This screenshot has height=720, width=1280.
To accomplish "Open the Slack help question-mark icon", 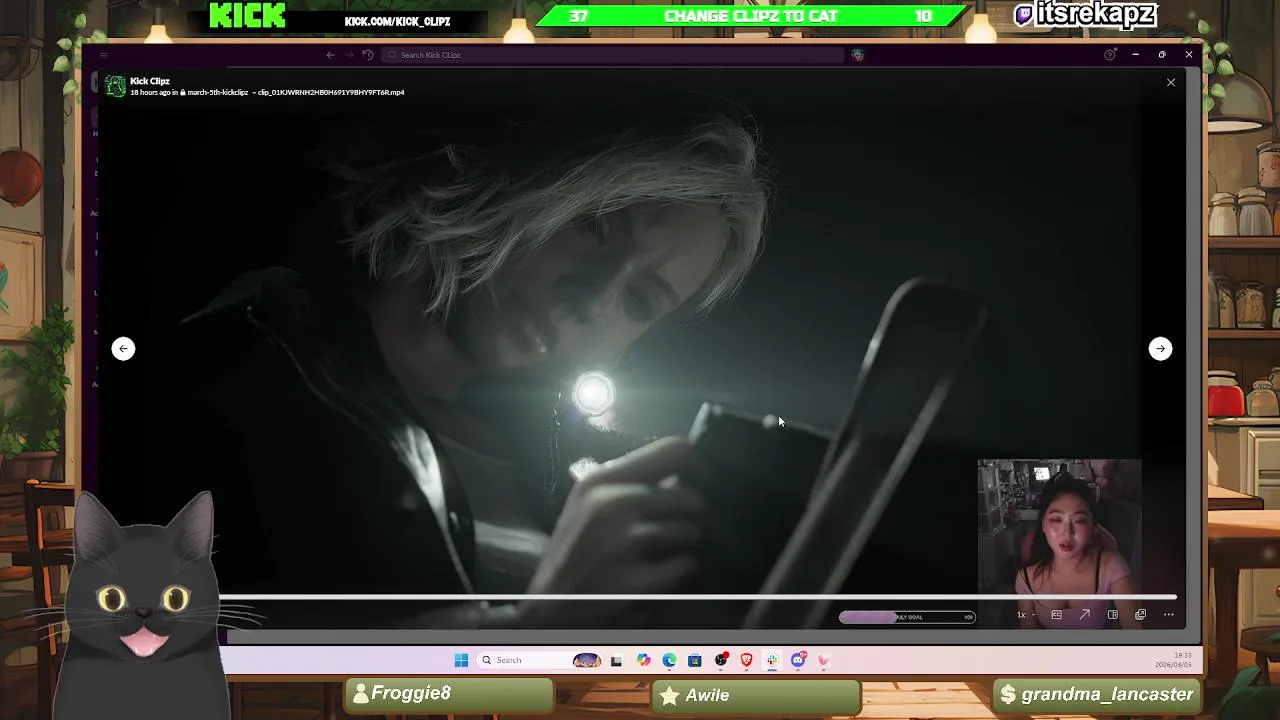I will [x=1109, y=55].
